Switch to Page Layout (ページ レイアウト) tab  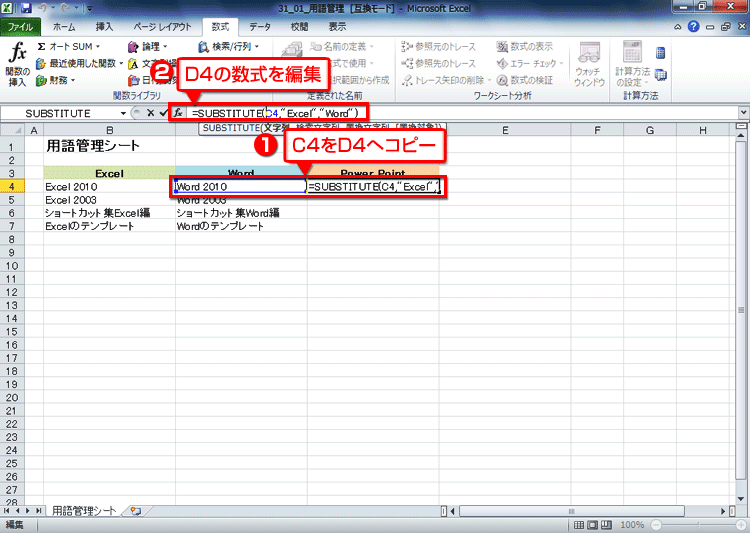[162, 27]
